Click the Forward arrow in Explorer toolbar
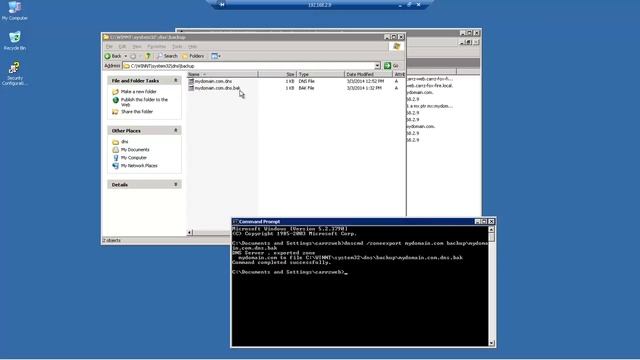 133,56
